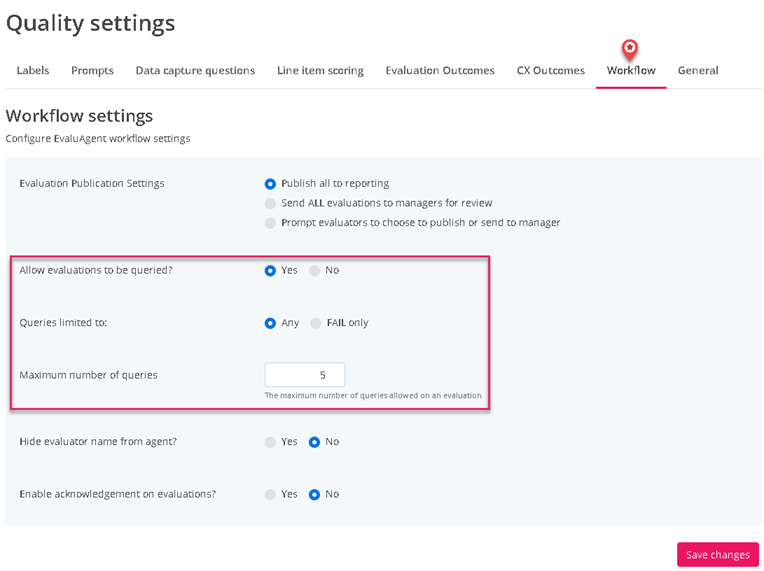Choose No for Hide evaluator name from agent
The image size is (764, 571).
pos(314,442)
